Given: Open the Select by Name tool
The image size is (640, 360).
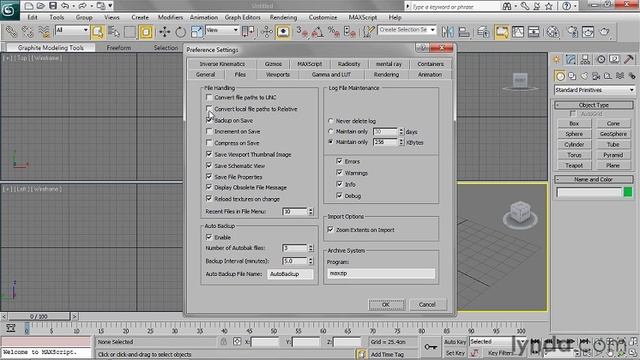Looking at the screenshot, I should pyautogui.click(x=114, y=32).
